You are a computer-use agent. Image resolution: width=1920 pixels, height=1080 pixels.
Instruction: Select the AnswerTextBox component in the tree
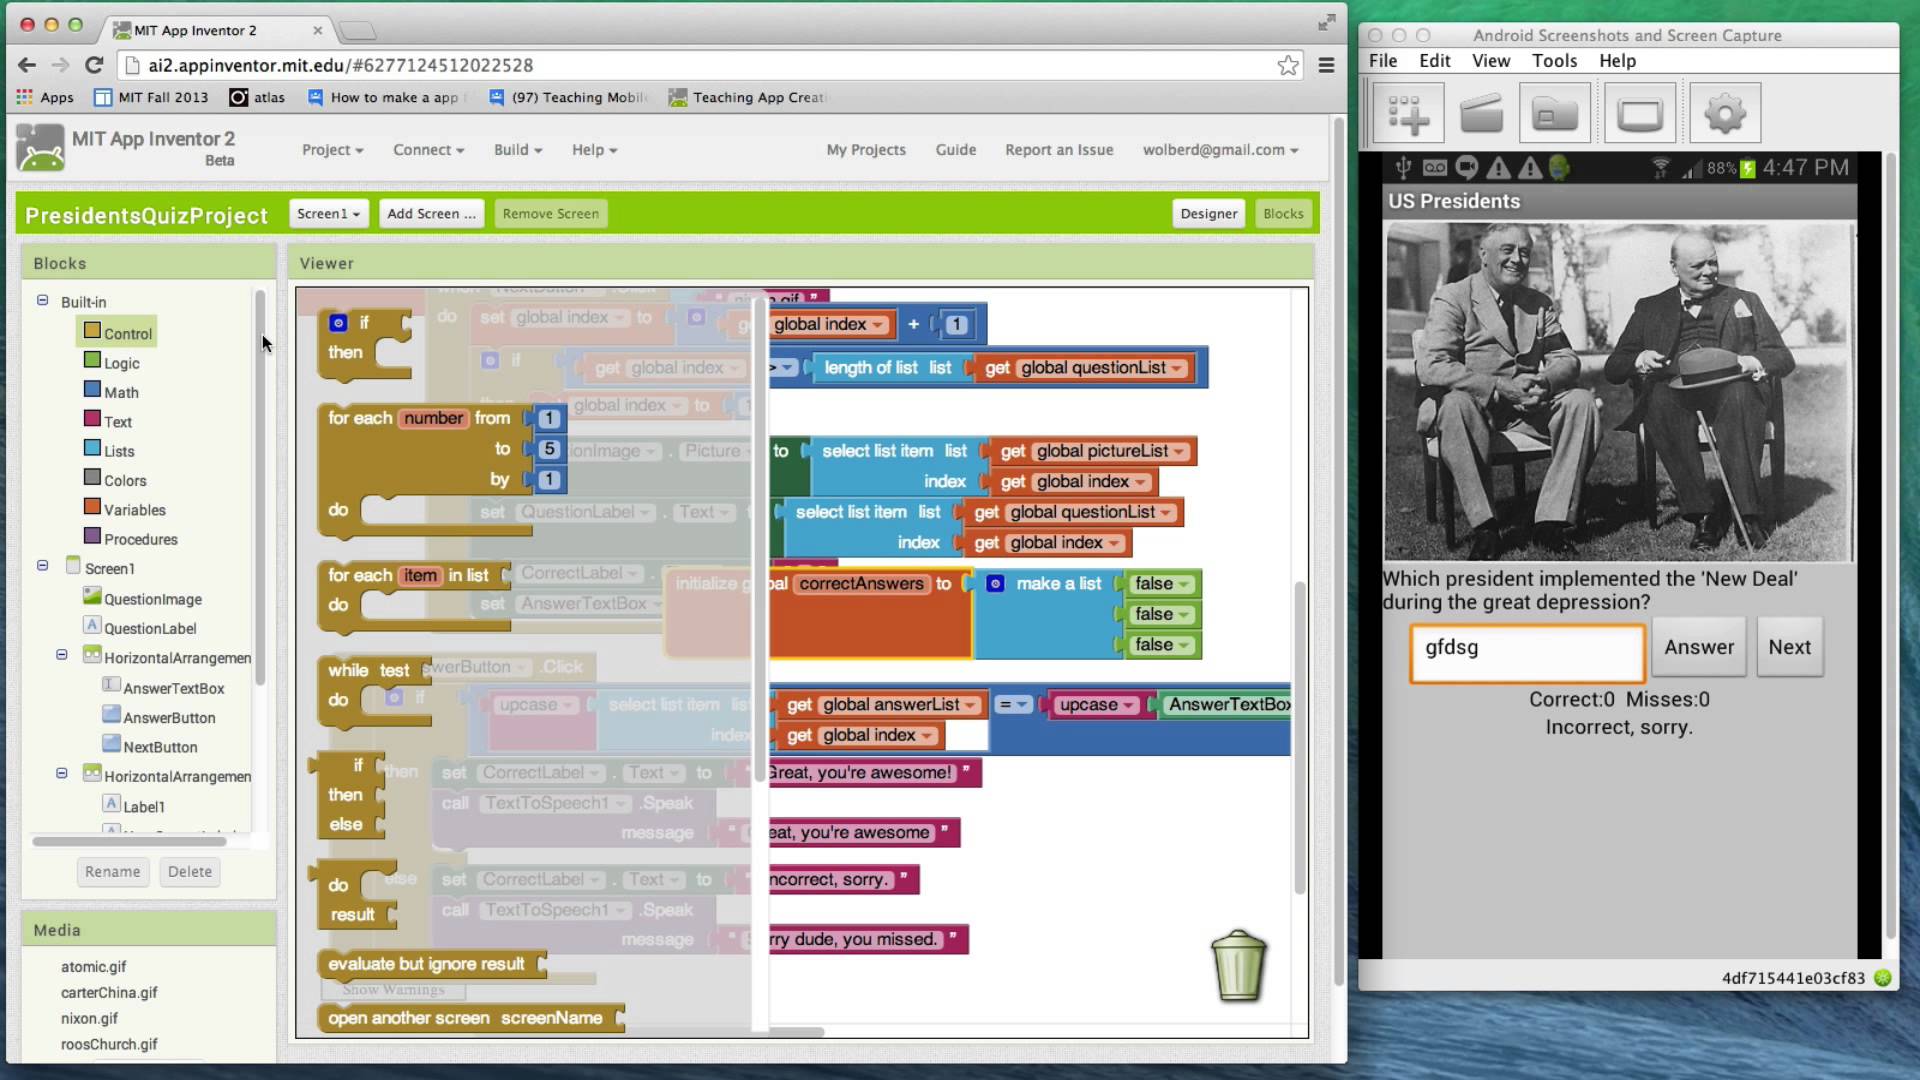163,688
